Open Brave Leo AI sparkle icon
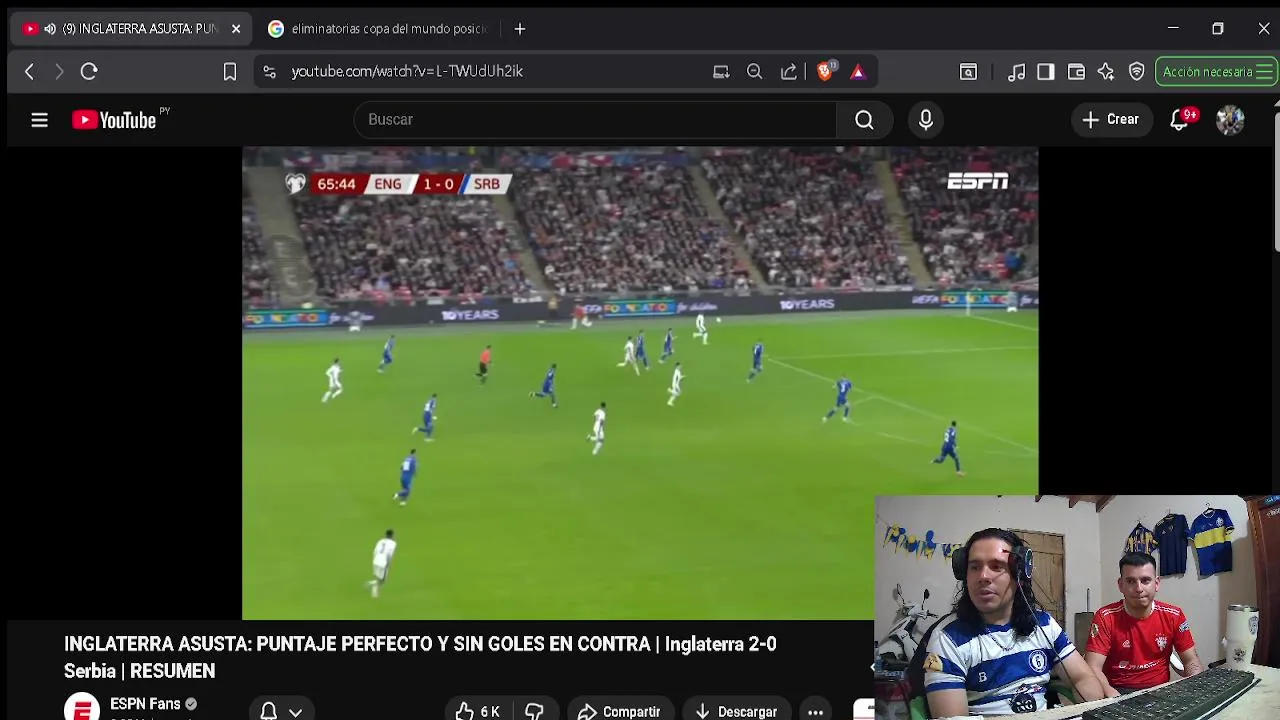1280x720 pixels. pos(1106,71)
